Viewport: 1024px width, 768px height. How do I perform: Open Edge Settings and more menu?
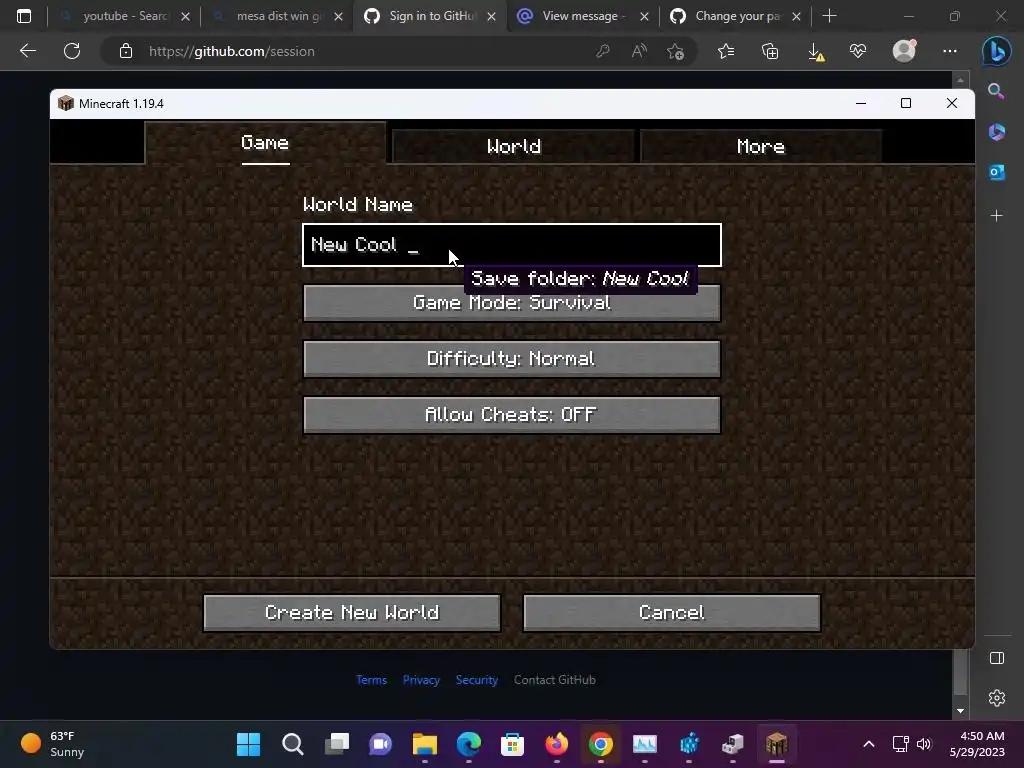click(950, 51)
